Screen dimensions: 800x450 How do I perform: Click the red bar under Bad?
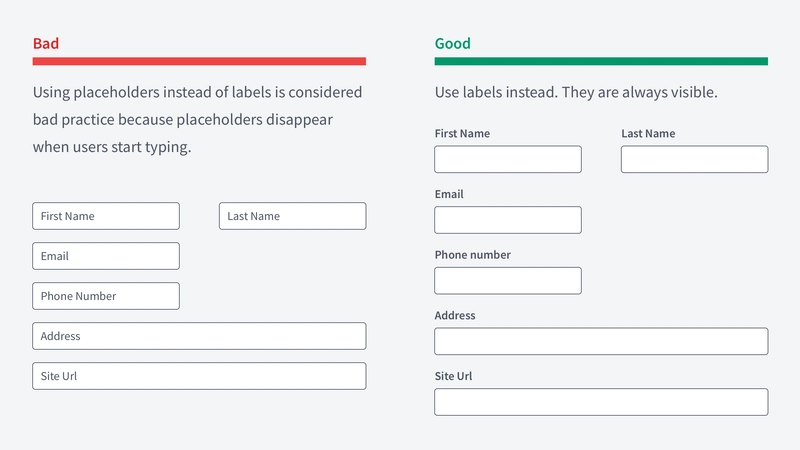[199, 61]
